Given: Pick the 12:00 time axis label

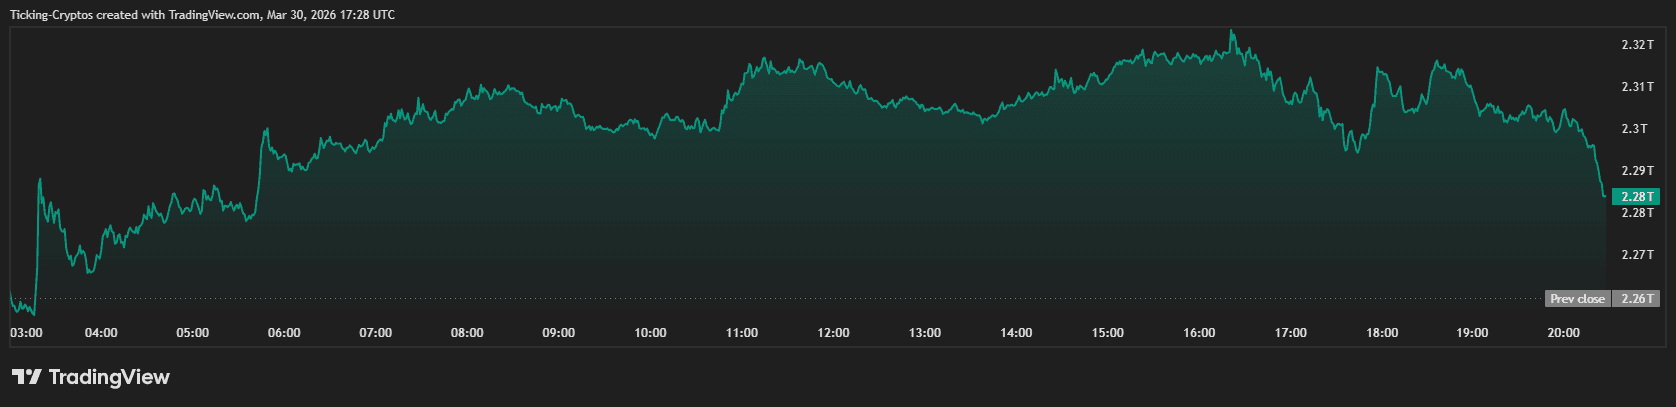Looking at the screenshot, I should point(833,333).
